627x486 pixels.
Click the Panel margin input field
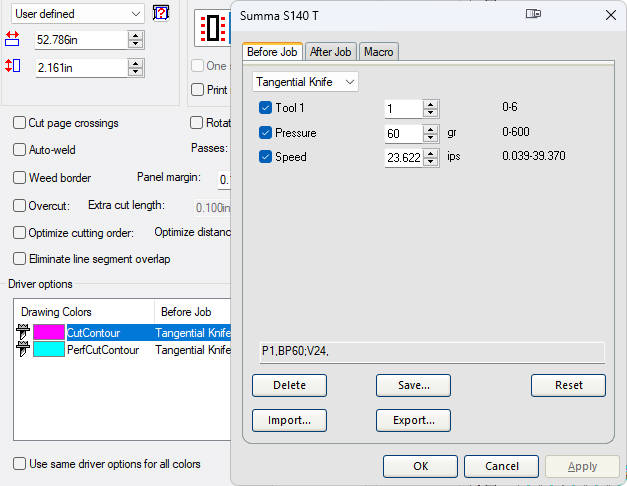(224, 179)
